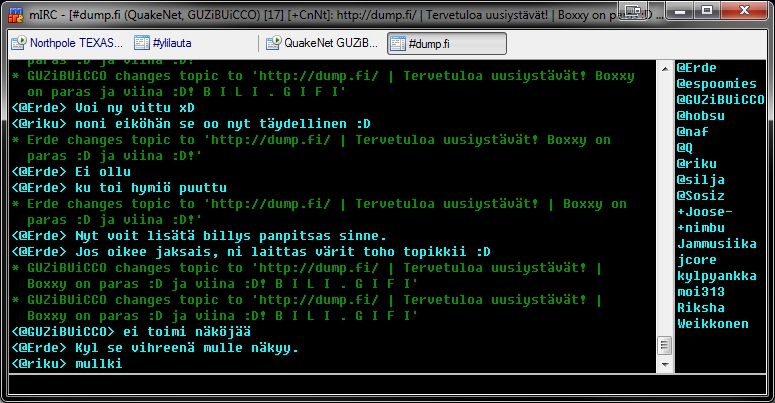
Task: Click the mIRC icon in the title bar
Action: click(12, 12)
